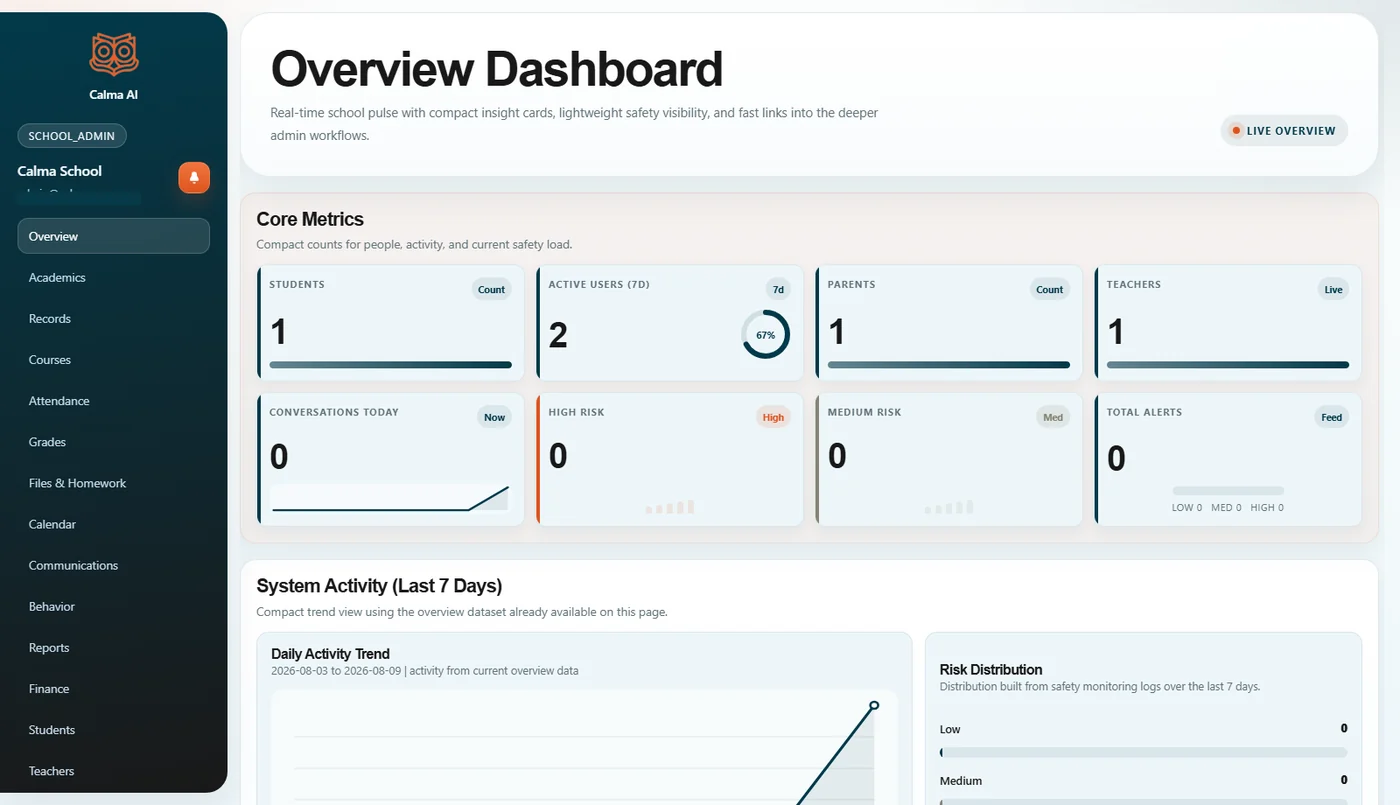
Task: Click the Low risk distribution bar
Action: click(x=1143, y=752)
